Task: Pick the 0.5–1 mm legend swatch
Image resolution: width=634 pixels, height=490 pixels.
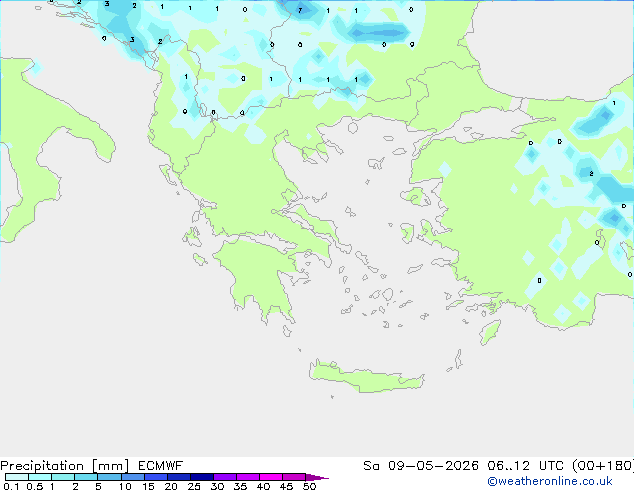Action: pos(40,477)
